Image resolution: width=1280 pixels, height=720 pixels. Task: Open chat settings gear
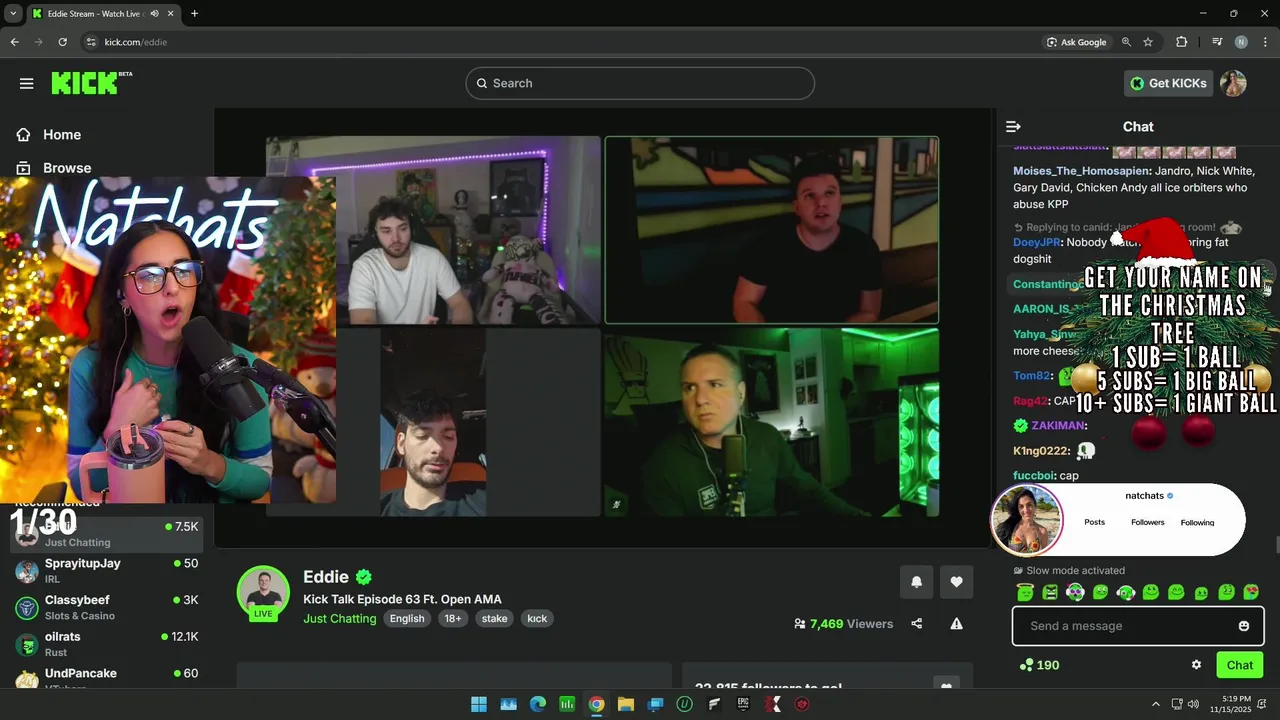(x=1196, y=665)
